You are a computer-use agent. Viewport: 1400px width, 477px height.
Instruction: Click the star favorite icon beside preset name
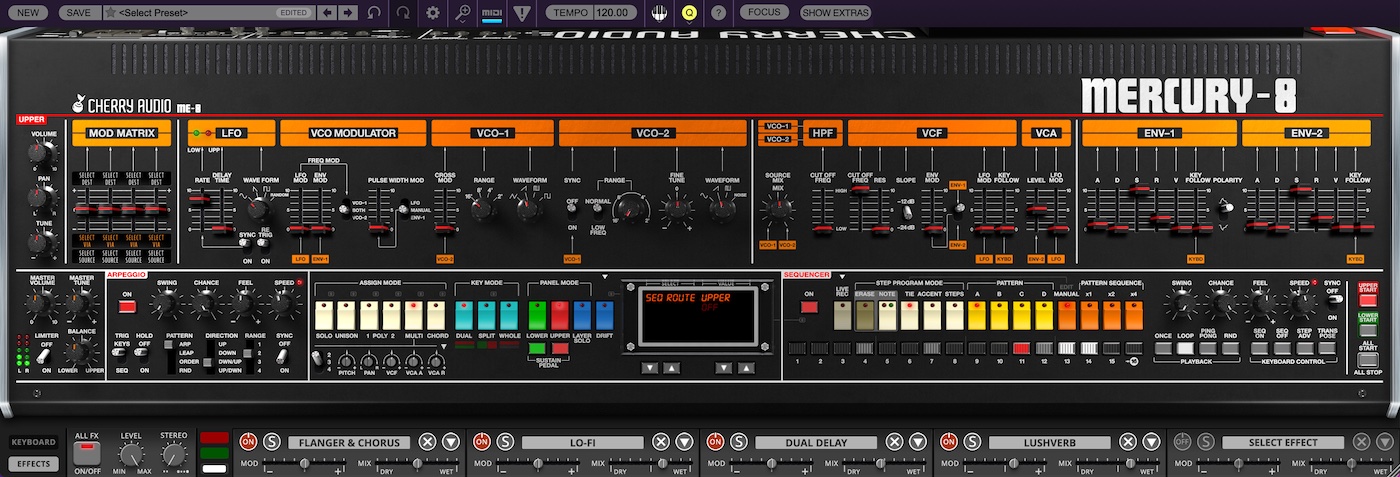pos(109,13)
